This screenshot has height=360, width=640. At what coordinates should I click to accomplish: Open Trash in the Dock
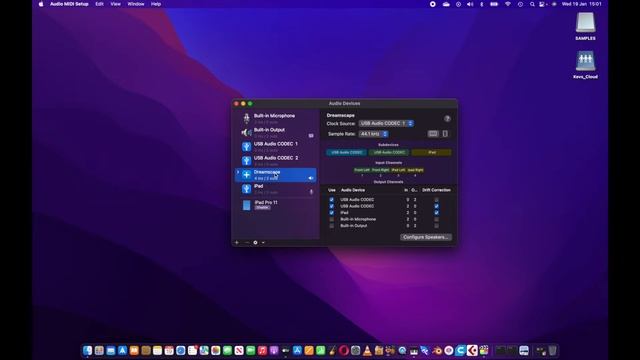point(552,350)
